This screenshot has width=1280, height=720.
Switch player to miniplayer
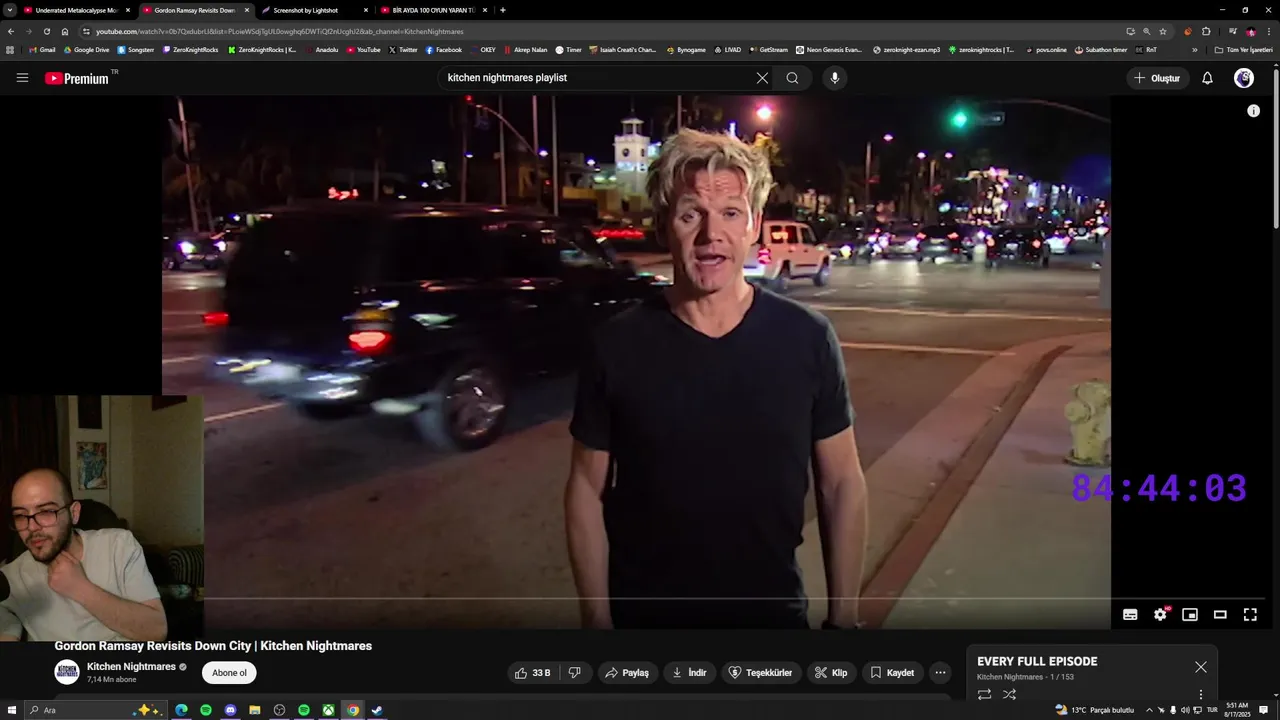coord(1190,614)
